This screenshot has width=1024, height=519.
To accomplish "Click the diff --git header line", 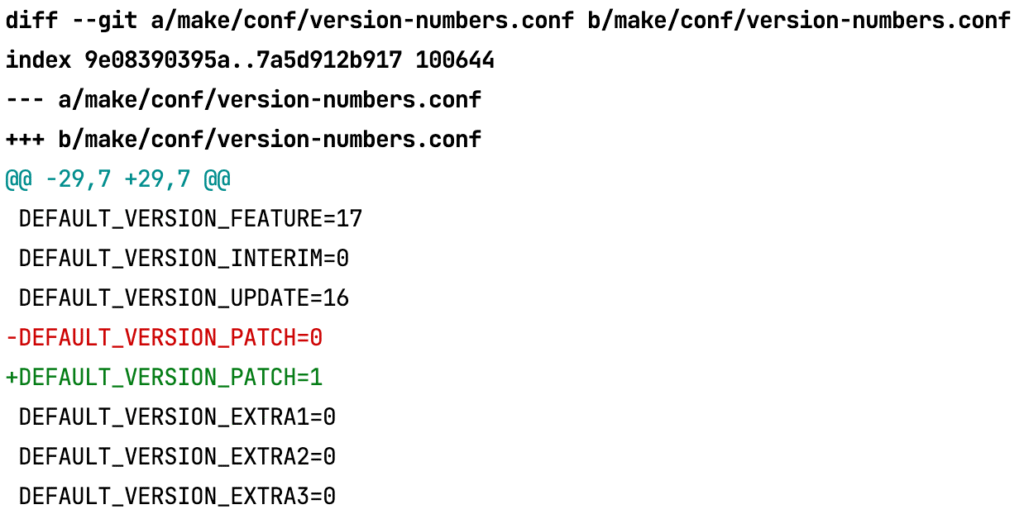I will click(x=400, y=21).
